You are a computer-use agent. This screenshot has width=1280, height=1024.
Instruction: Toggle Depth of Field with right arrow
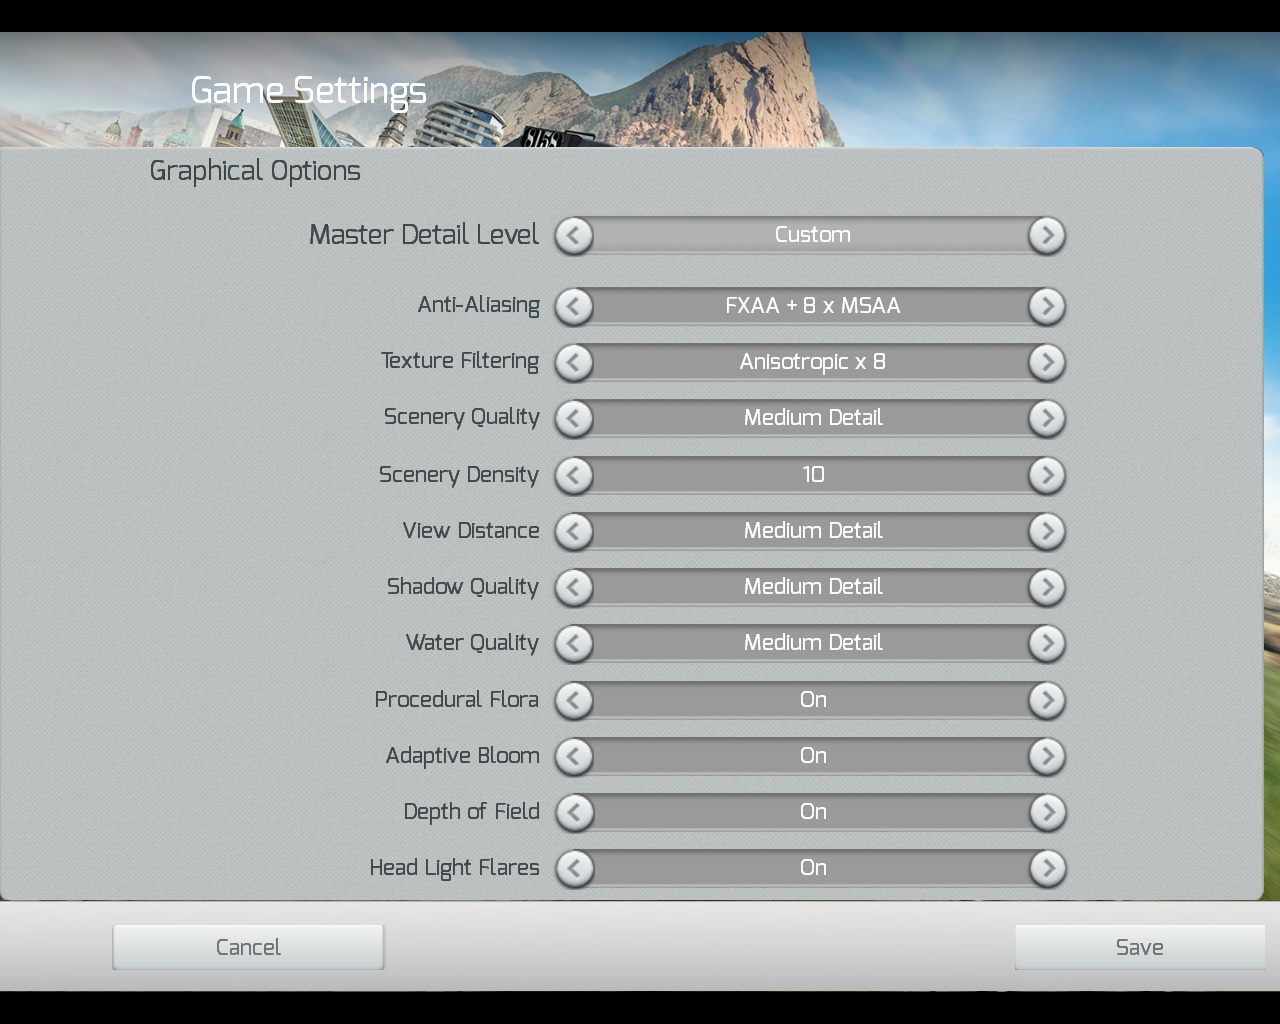(x=1047, y=813)
